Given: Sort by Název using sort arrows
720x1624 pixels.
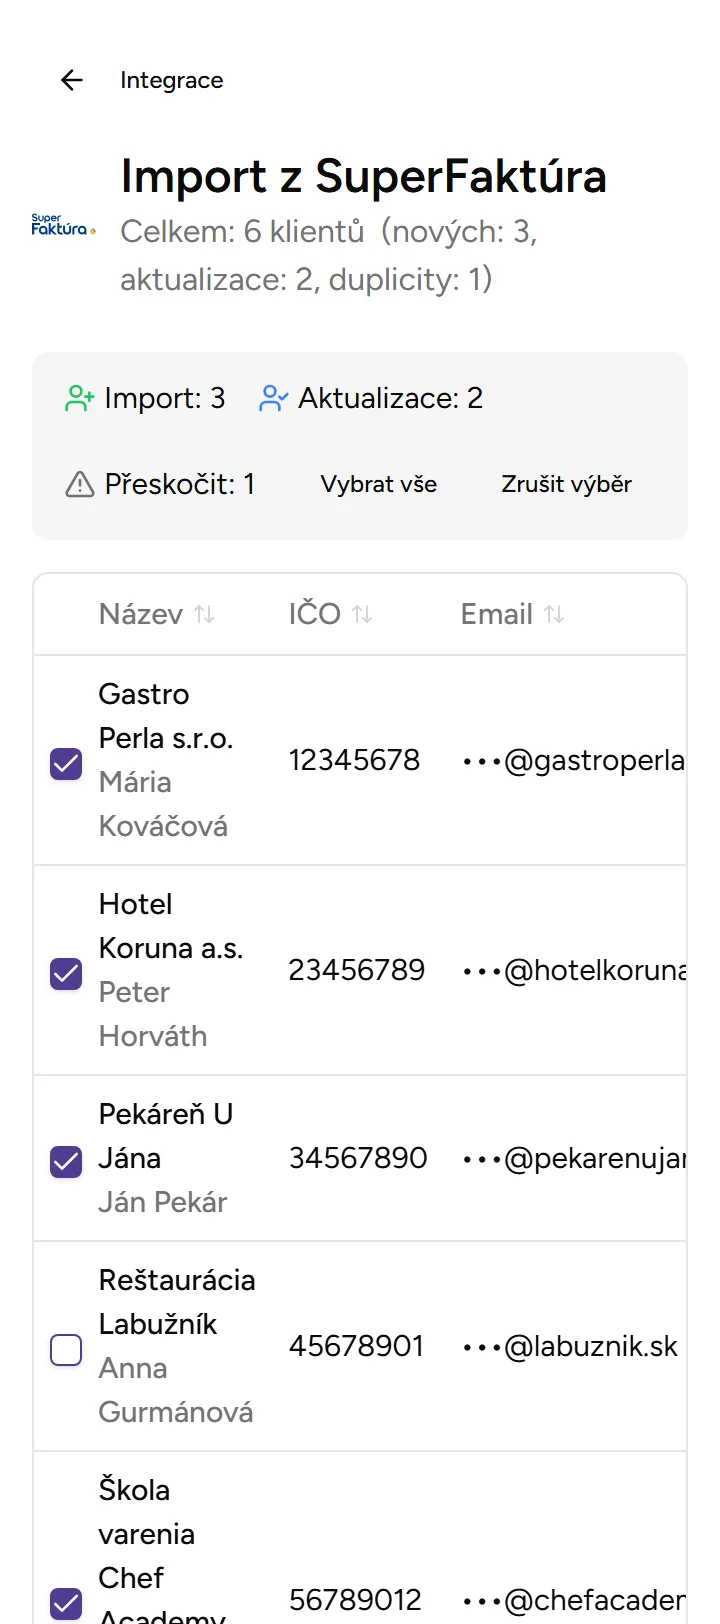Looking at the screenshot, I should coord(204,614).
